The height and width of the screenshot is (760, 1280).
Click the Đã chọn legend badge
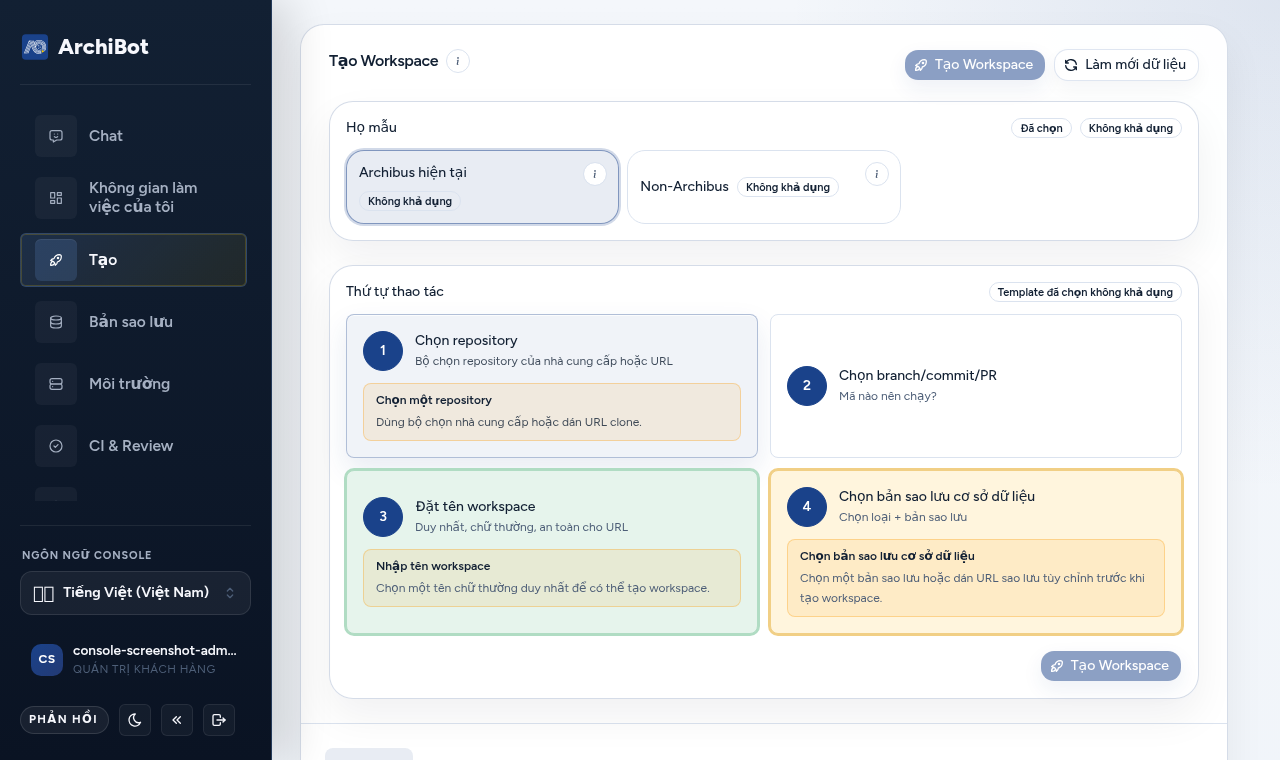(x=1041, y=128)
